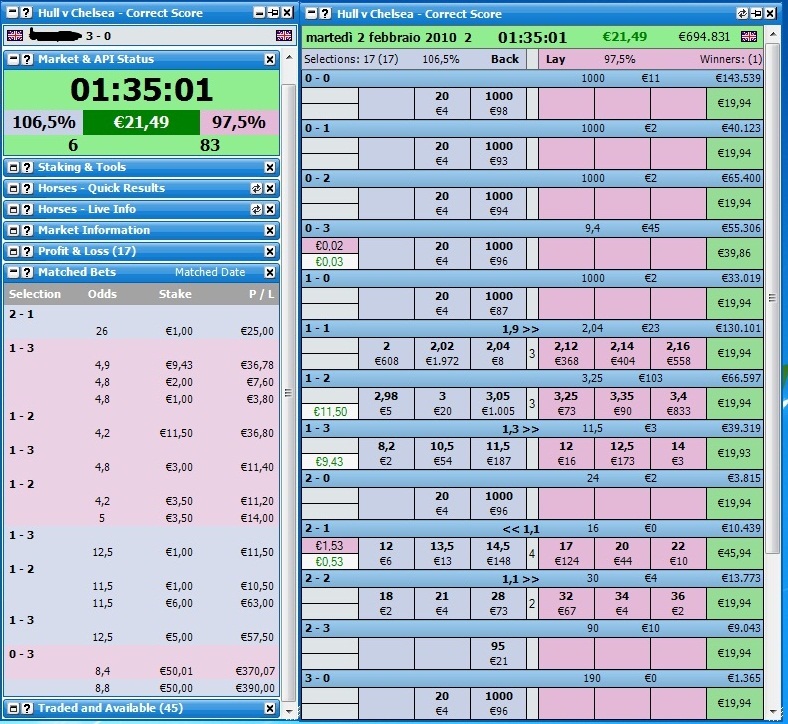
Task: Lay 1 - 3 at odds 12
Action: click(566, 453)
